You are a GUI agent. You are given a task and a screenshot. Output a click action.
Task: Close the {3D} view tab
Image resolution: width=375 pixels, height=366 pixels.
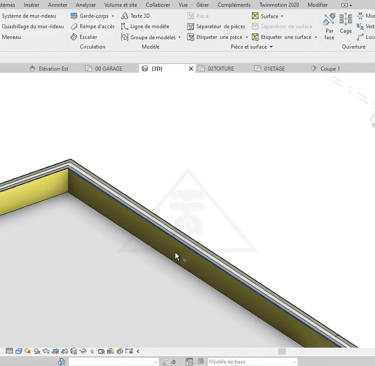click(191, 69)
